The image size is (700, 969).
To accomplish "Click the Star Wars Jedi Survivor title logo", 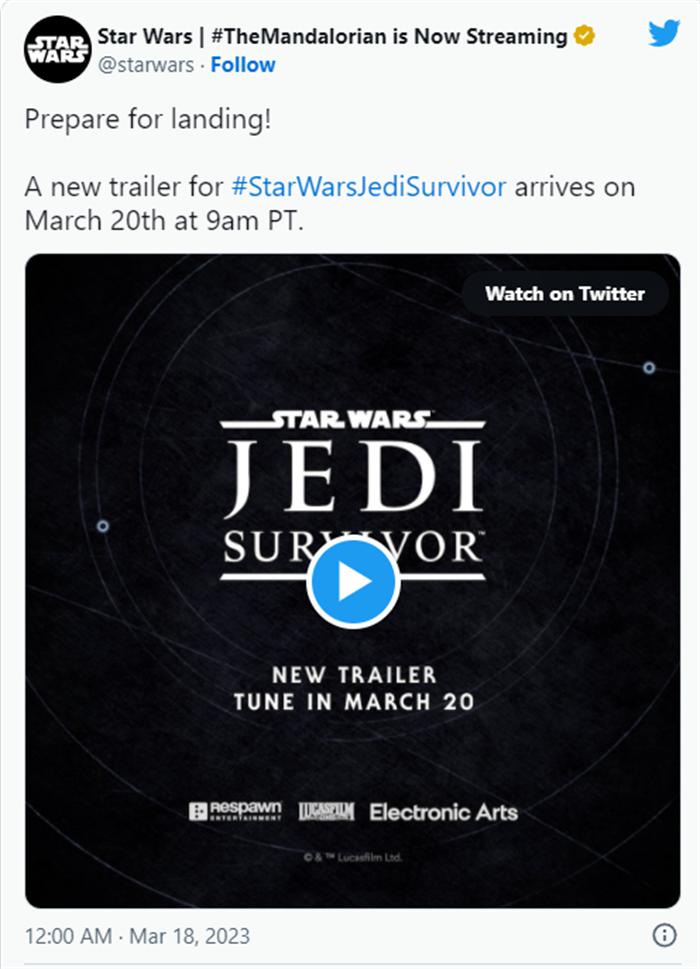I will (353, 496).
